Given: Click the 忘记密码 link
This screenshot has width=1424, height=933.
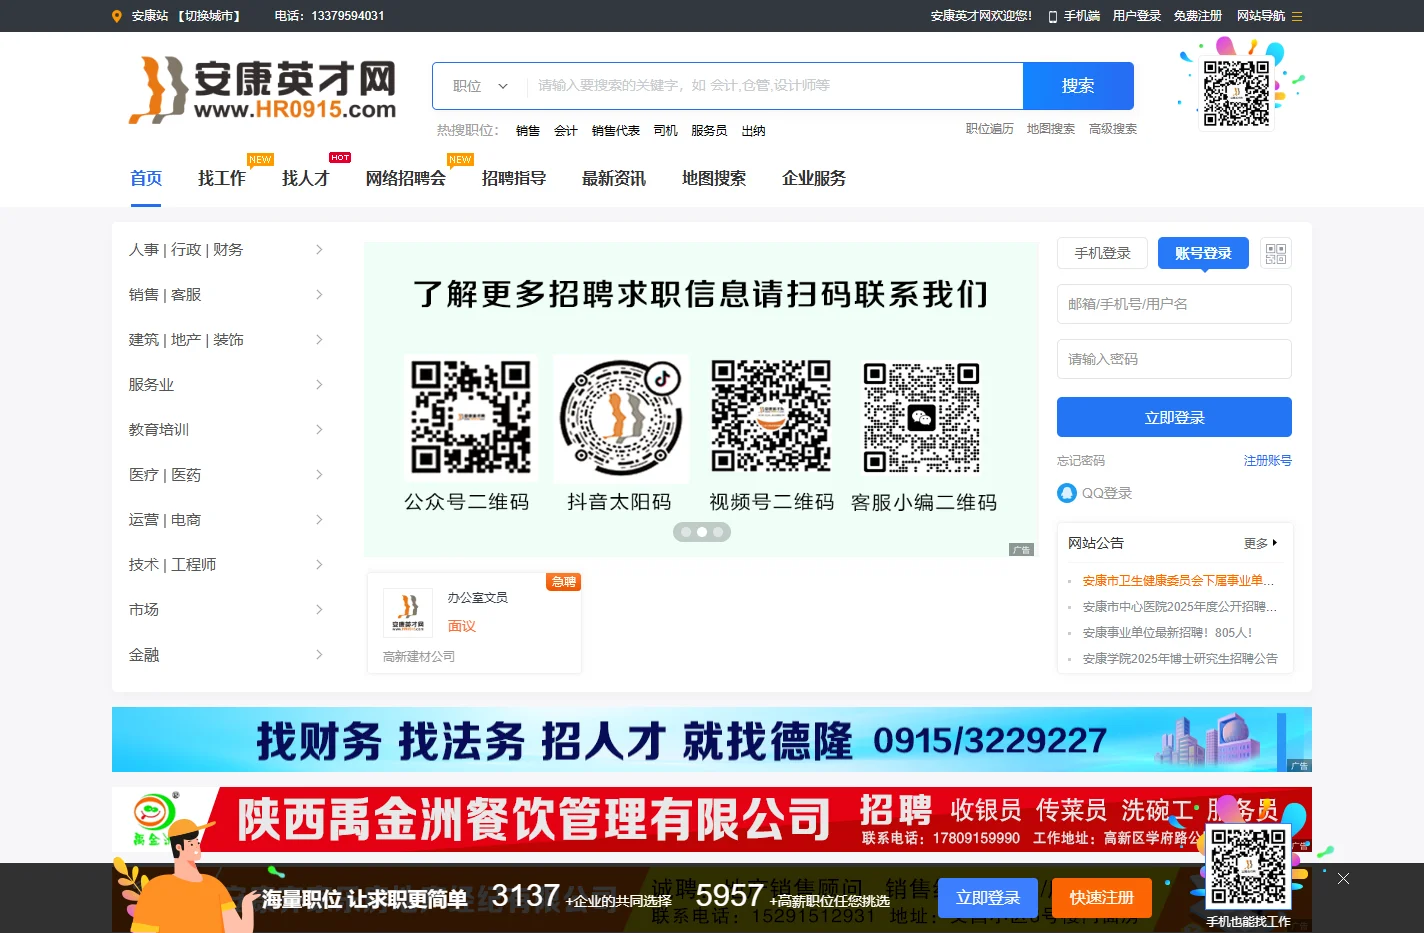Looking at the screenshot, I should point(1081,461).
